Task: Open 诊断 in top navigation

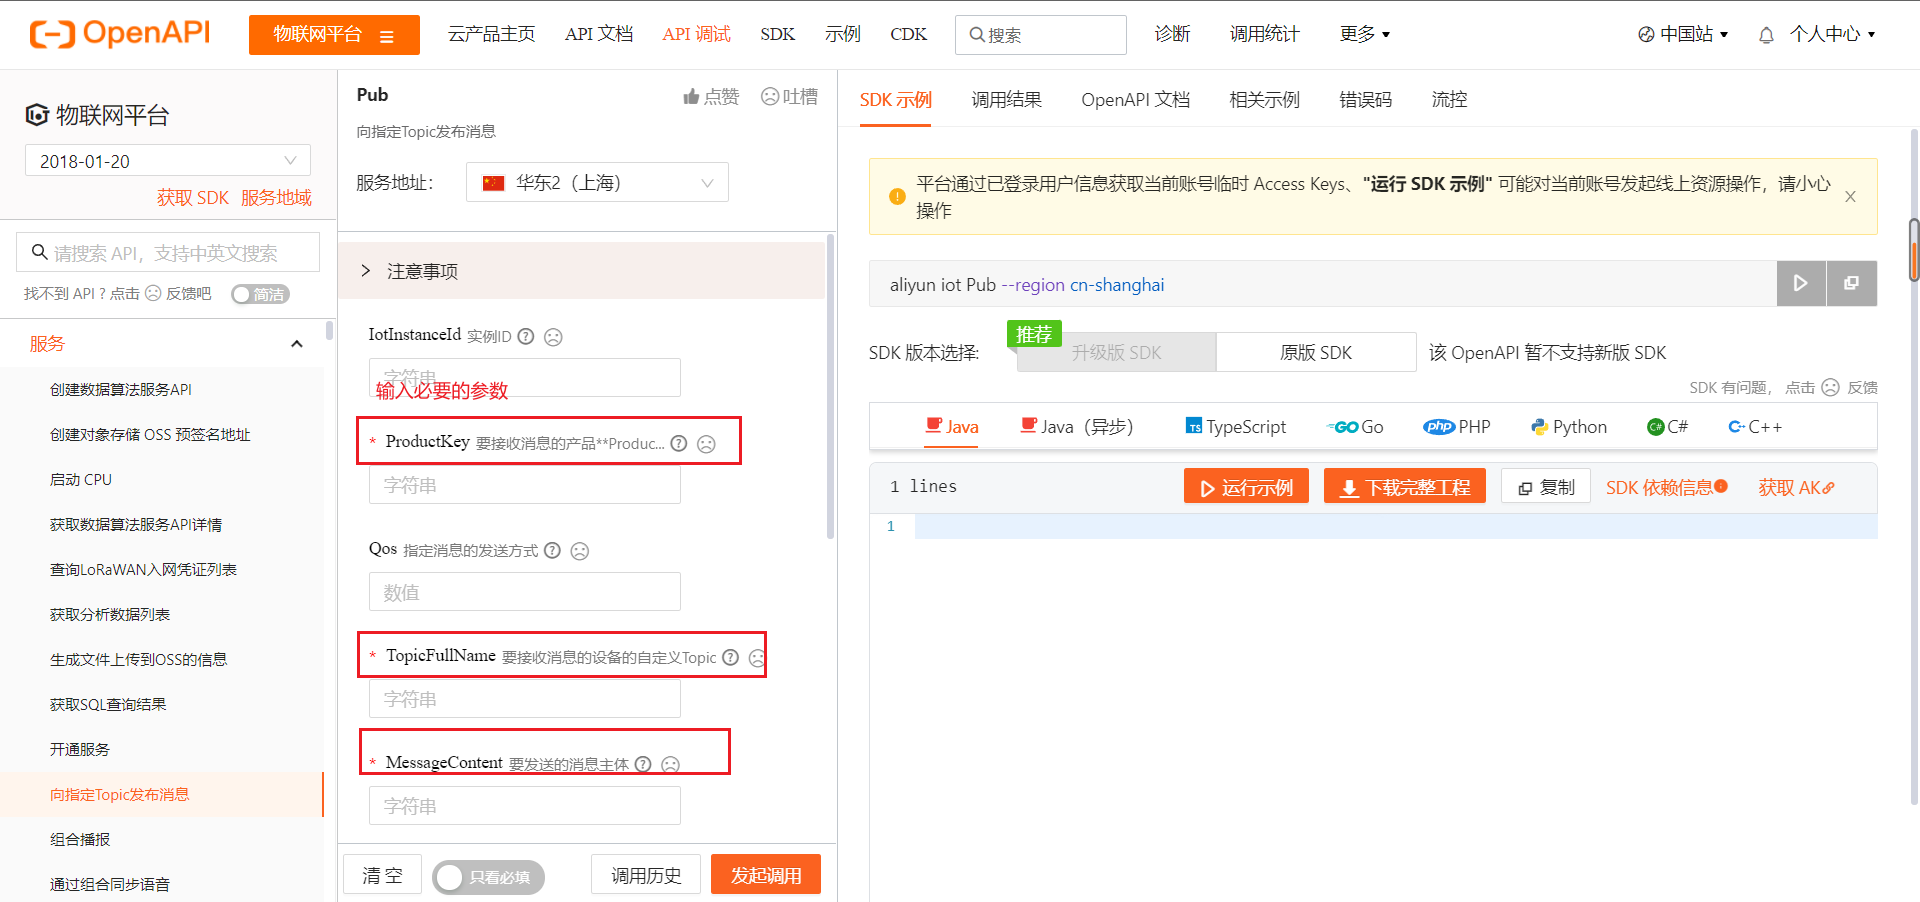Action: (x=1172, y=34)
